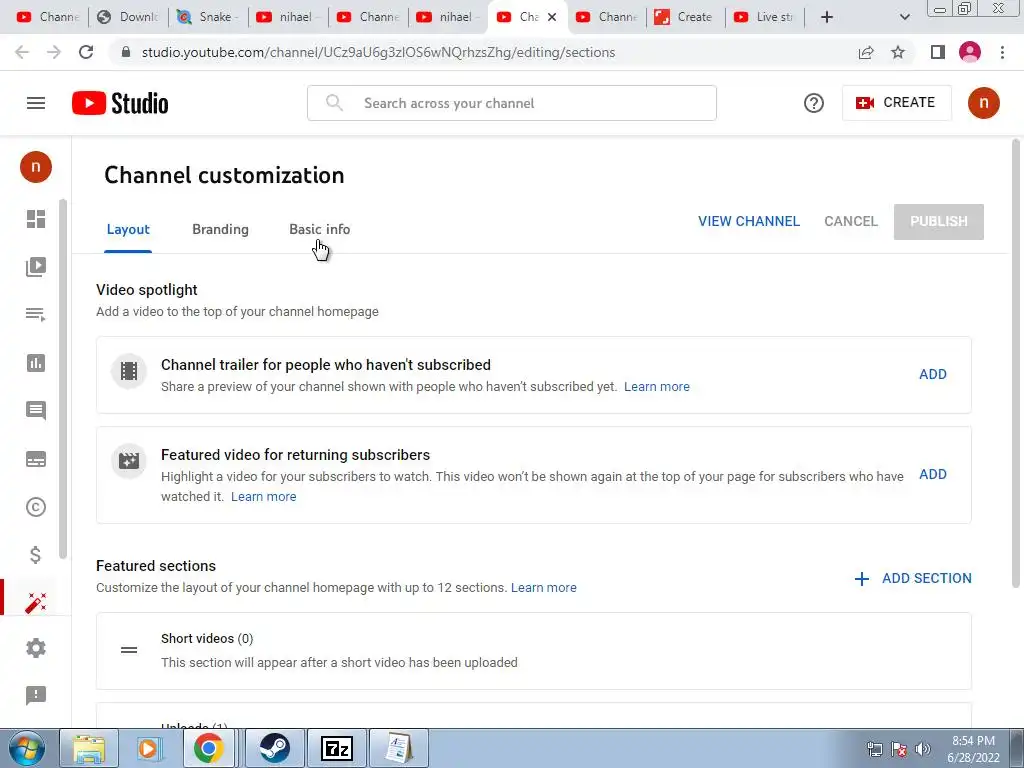Open Steam from the taskbar

(x=274, y=748)
